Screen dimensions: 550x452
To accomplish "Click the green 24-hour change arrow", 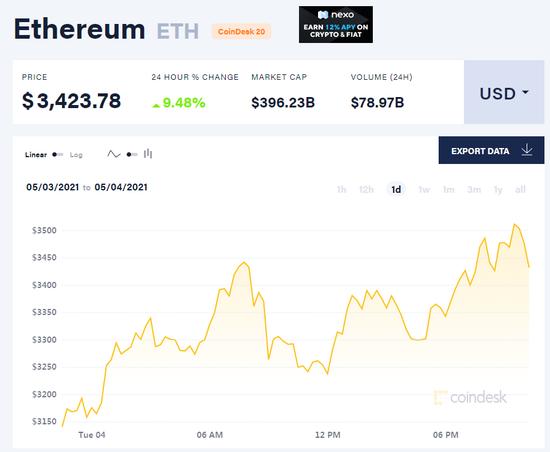I will tap(156, 106).
